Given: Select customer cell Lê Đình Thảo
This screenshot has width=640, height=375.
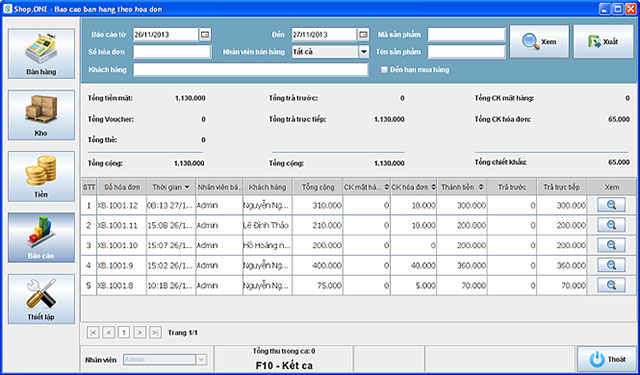Looking at the screenshot, I should pos(267,225).
